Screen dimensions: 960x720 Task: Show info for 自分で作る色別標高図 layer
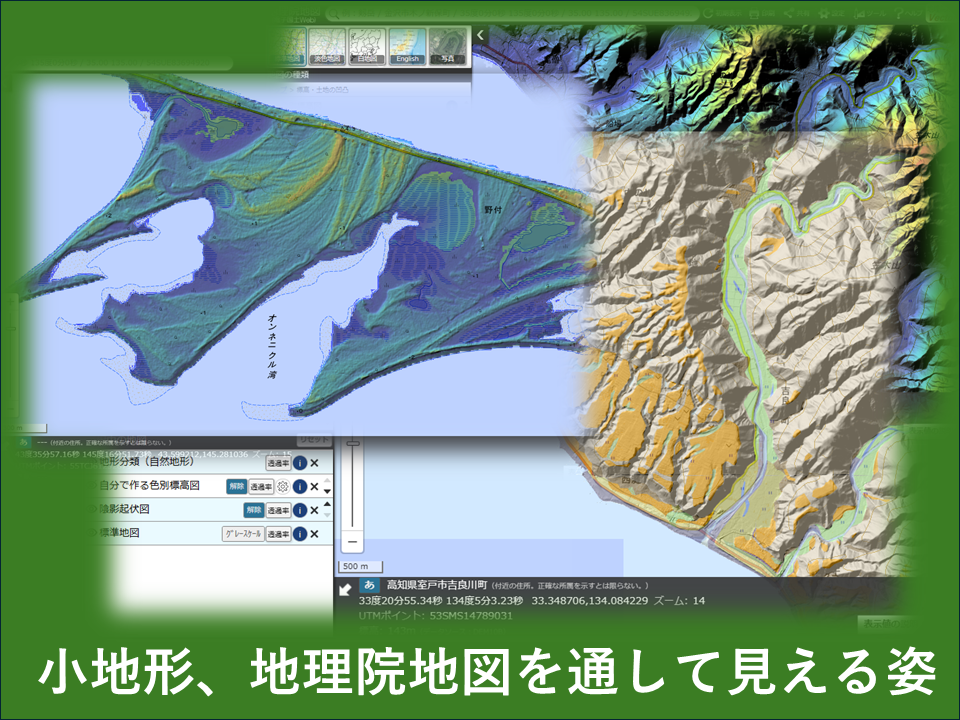(x=299, y=487)
